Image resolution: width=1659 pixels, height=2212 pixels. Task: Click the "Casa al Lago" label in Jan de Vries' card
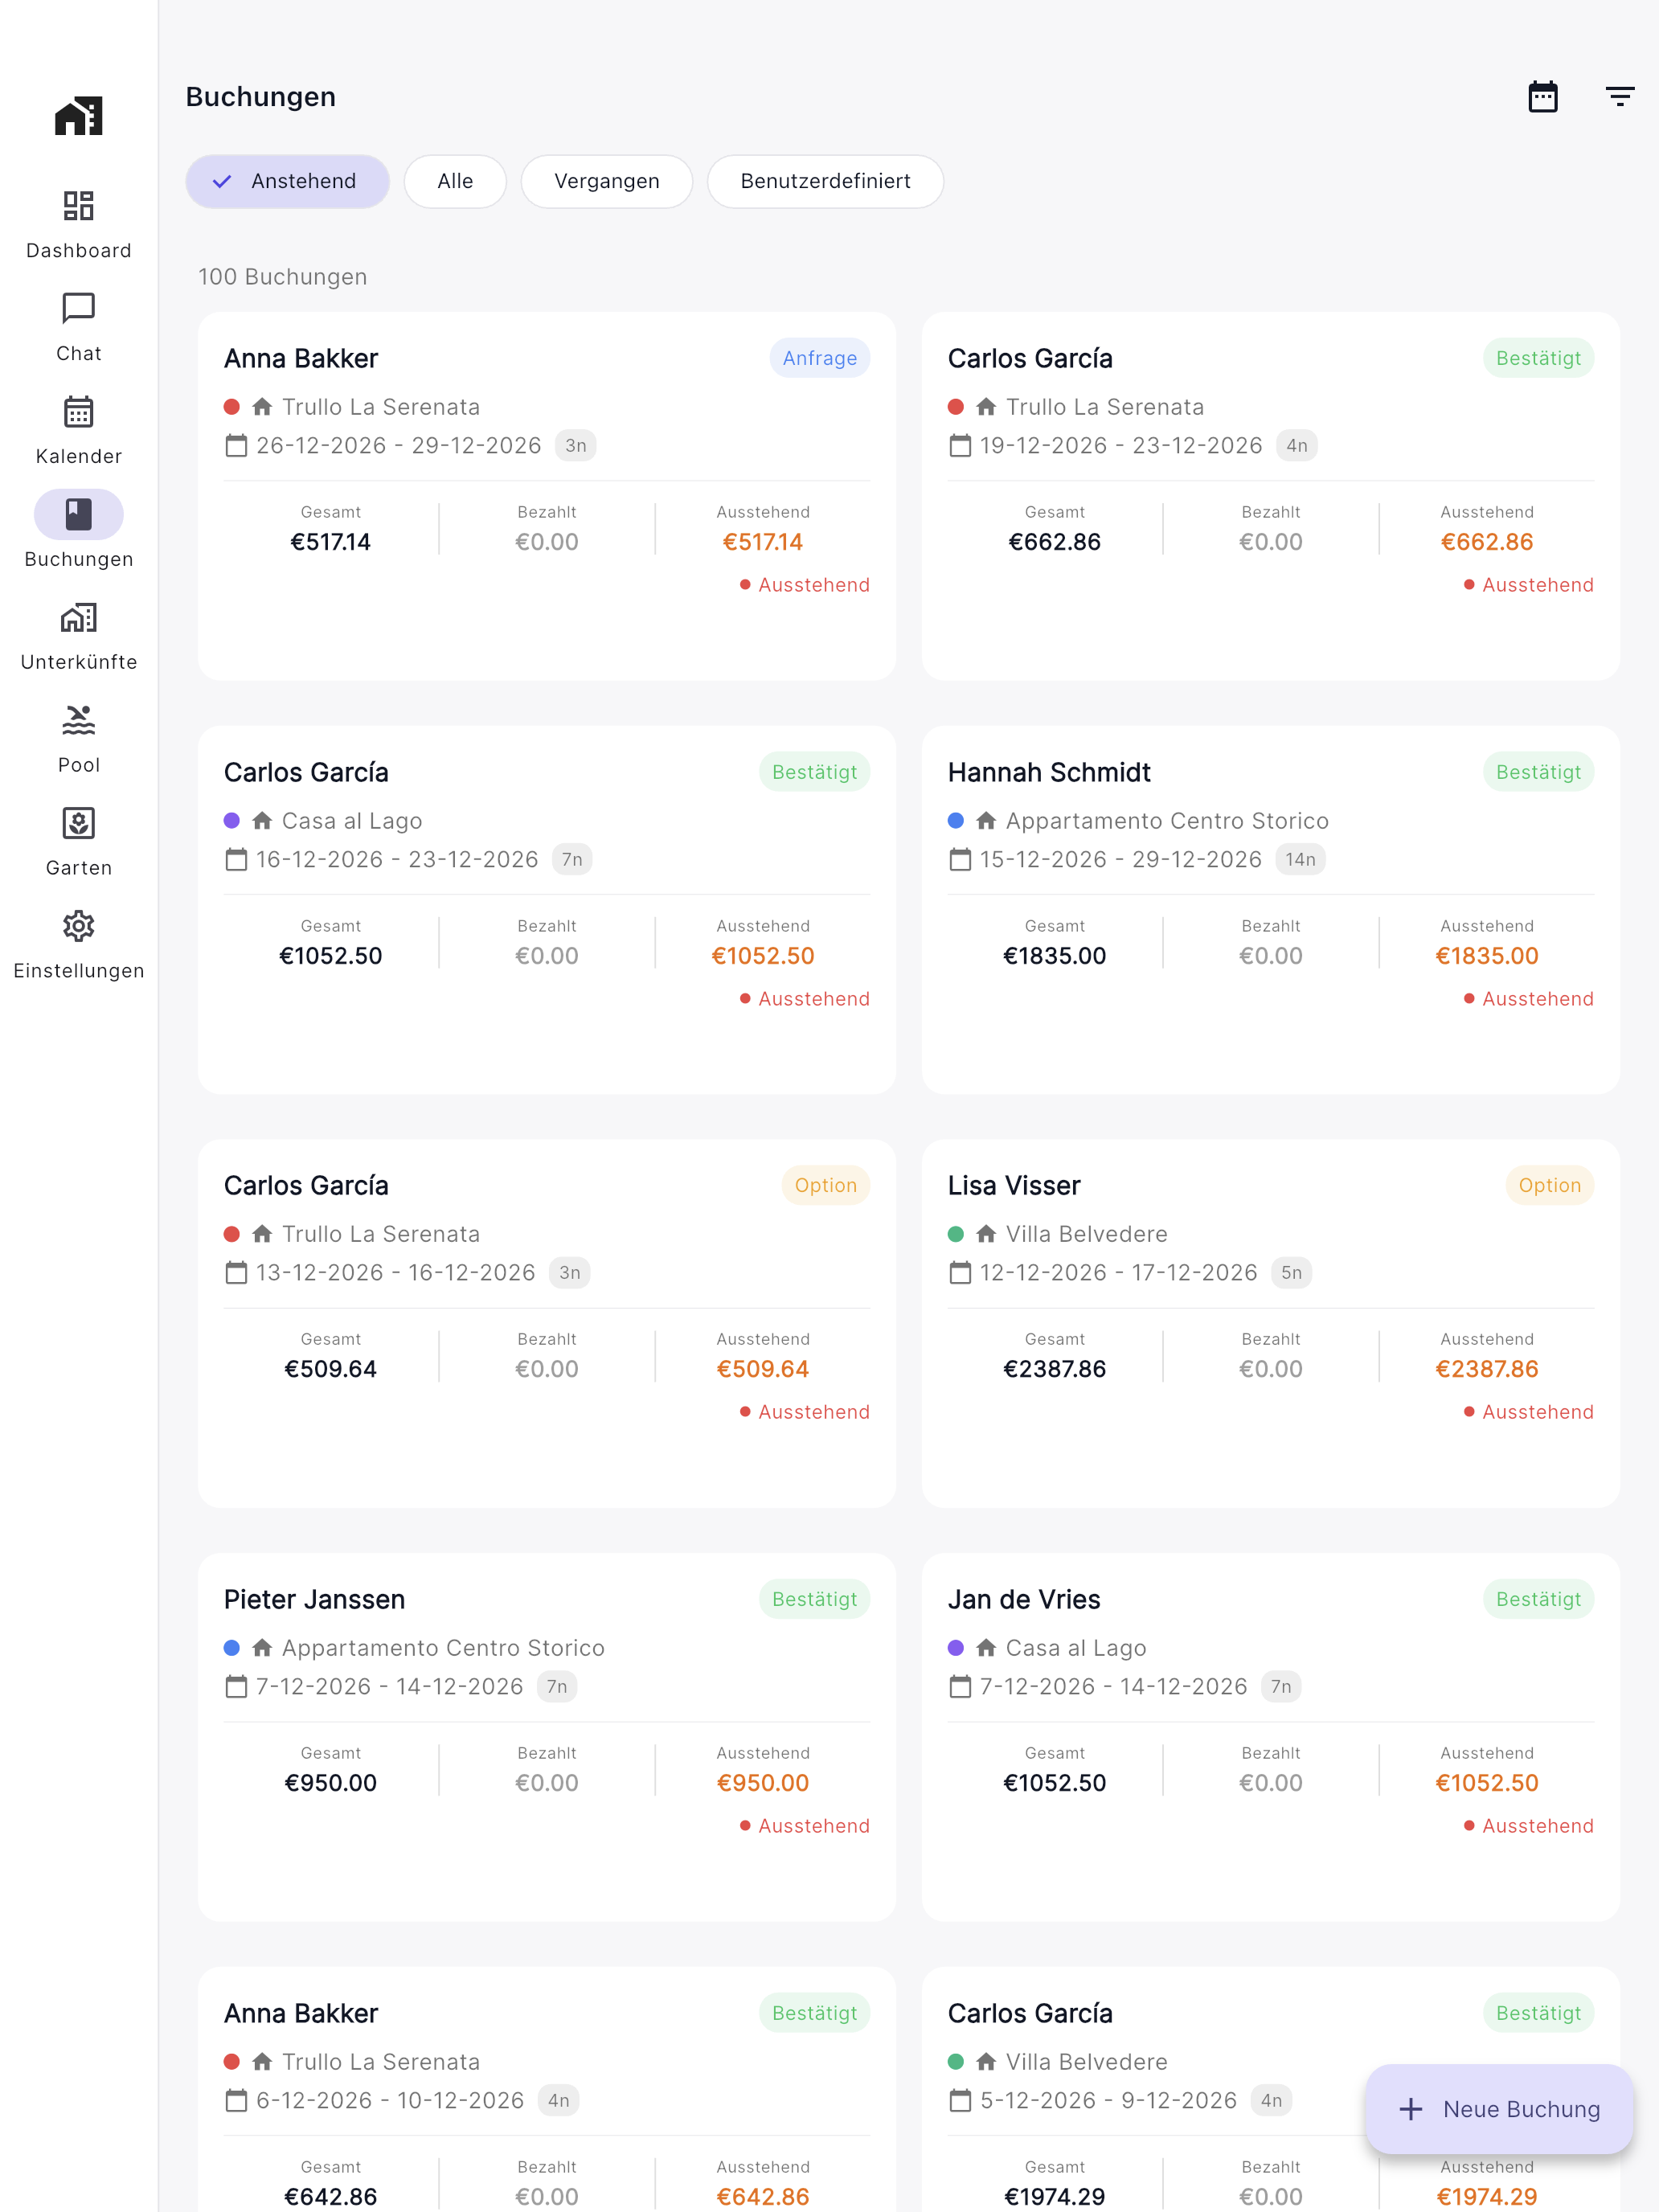(1076, 1648)
